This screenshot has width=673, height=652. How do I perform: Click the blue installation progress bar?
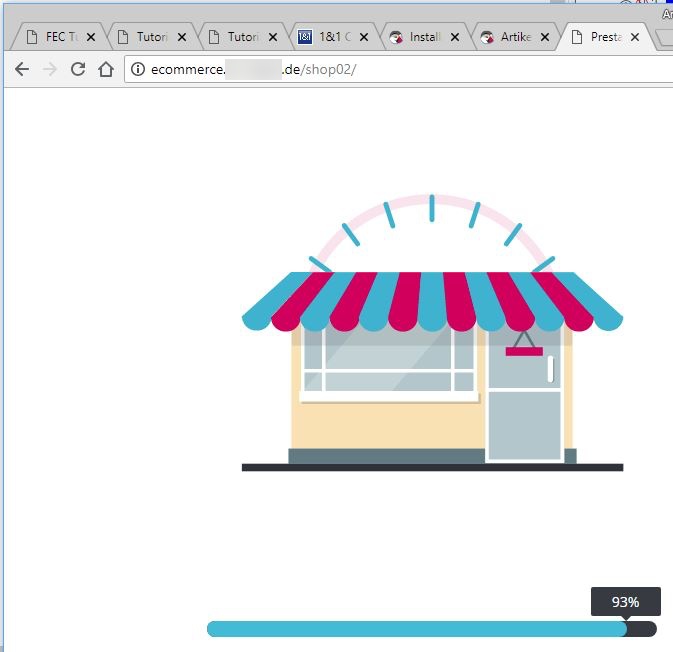pos(432,629)
